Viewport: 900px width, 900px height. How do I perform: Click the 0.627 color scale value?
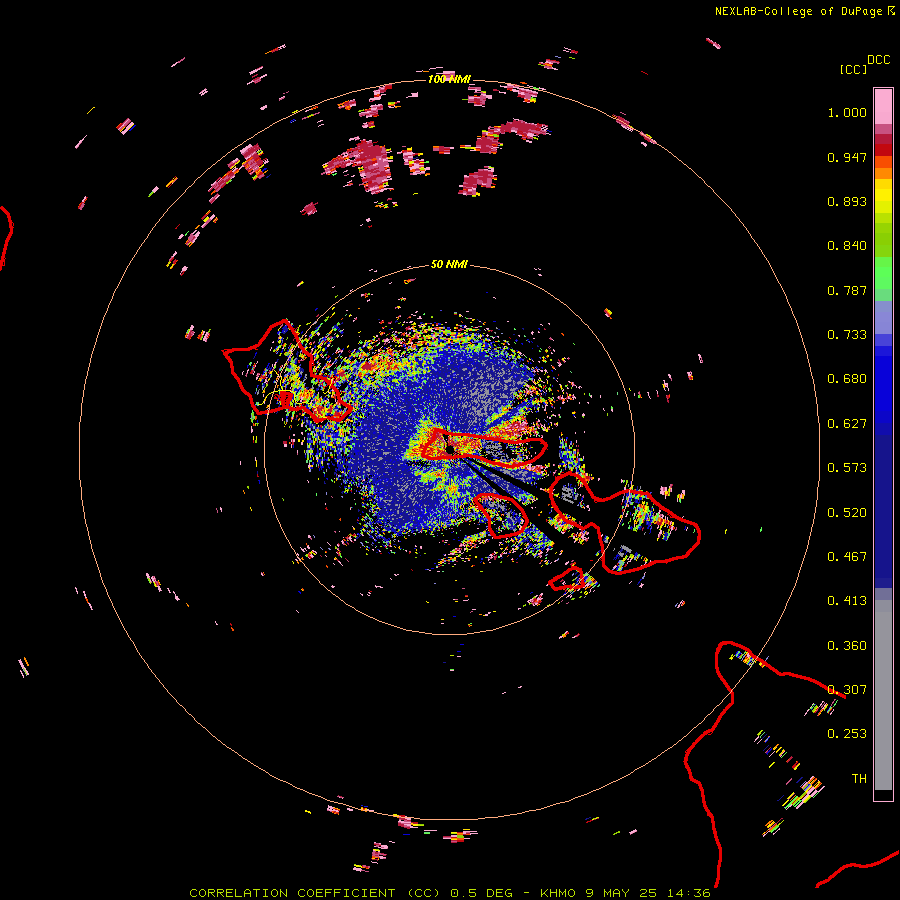847,424
